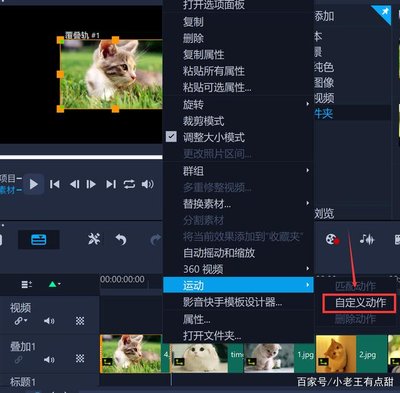400x393 pixels.
Task: Open the preview volume speaker control
Action: point(148,184)
